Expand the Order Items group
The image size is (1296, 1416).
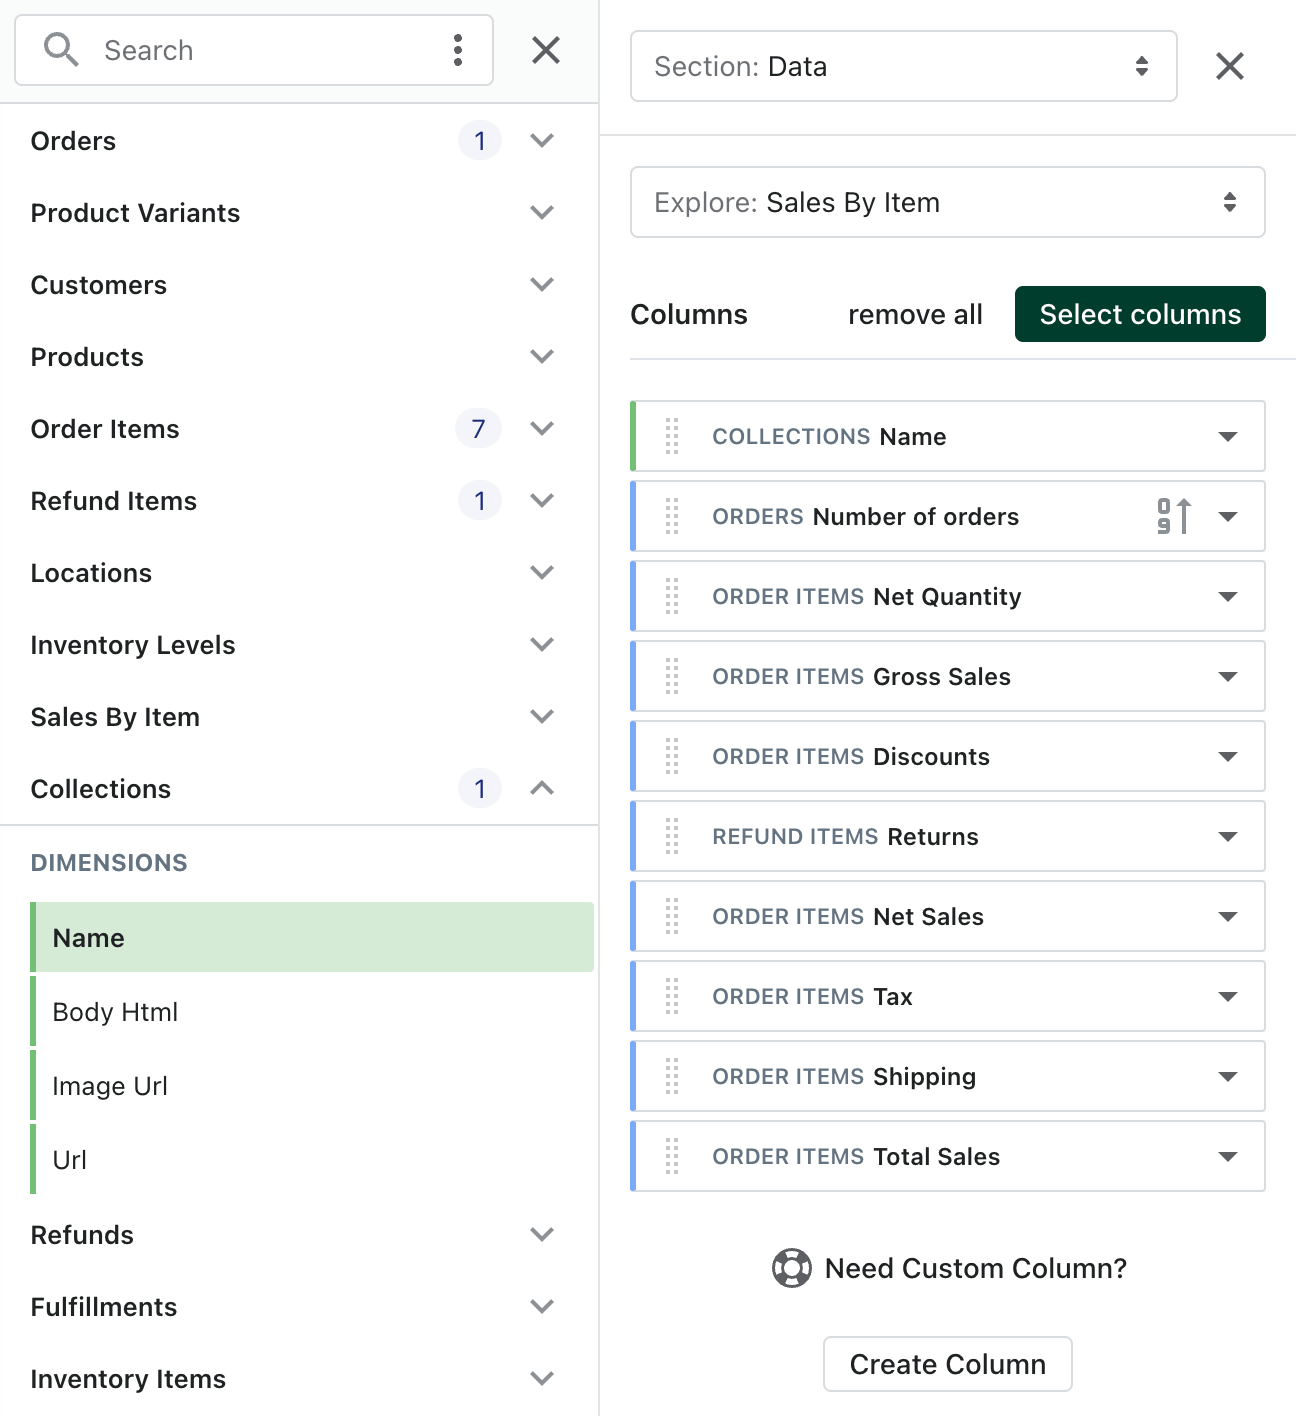542,428
